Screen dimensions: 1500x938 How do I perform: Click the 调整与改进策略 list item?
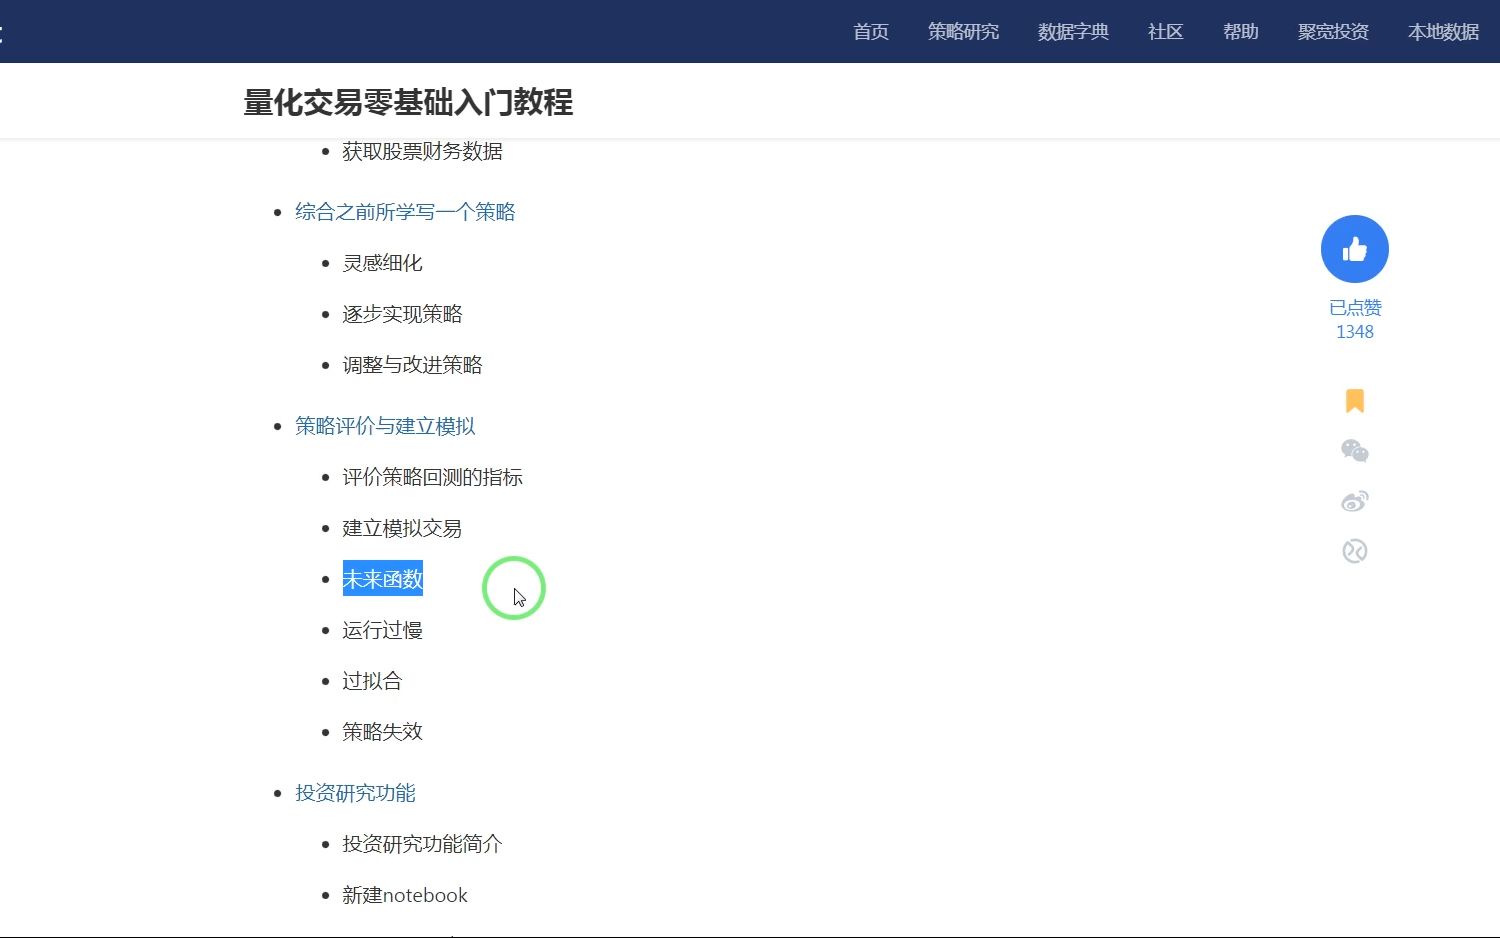point(412,365)
